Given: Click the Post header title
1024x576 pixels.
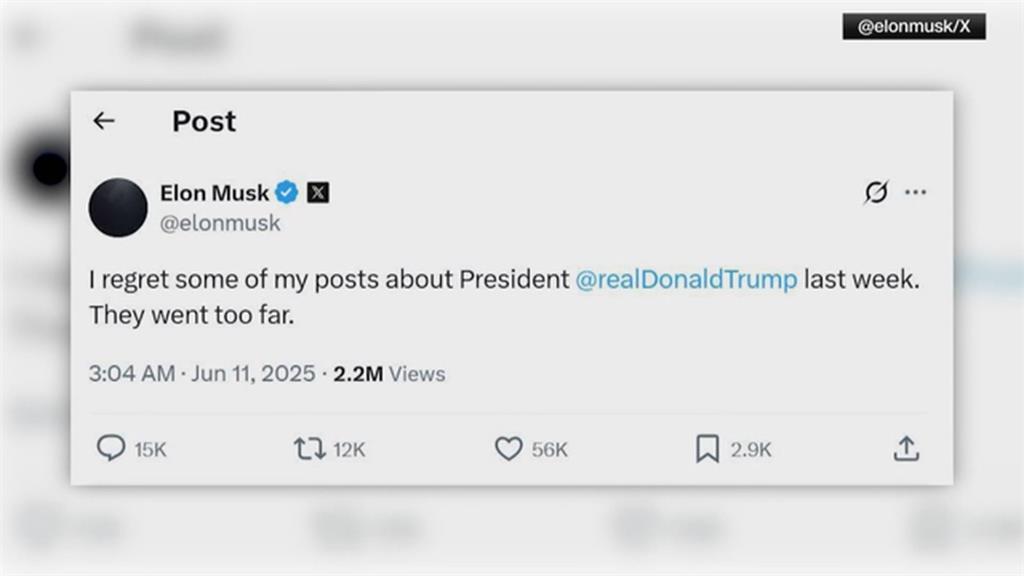Looking at the screenshot, I should [x=204, y=121].
